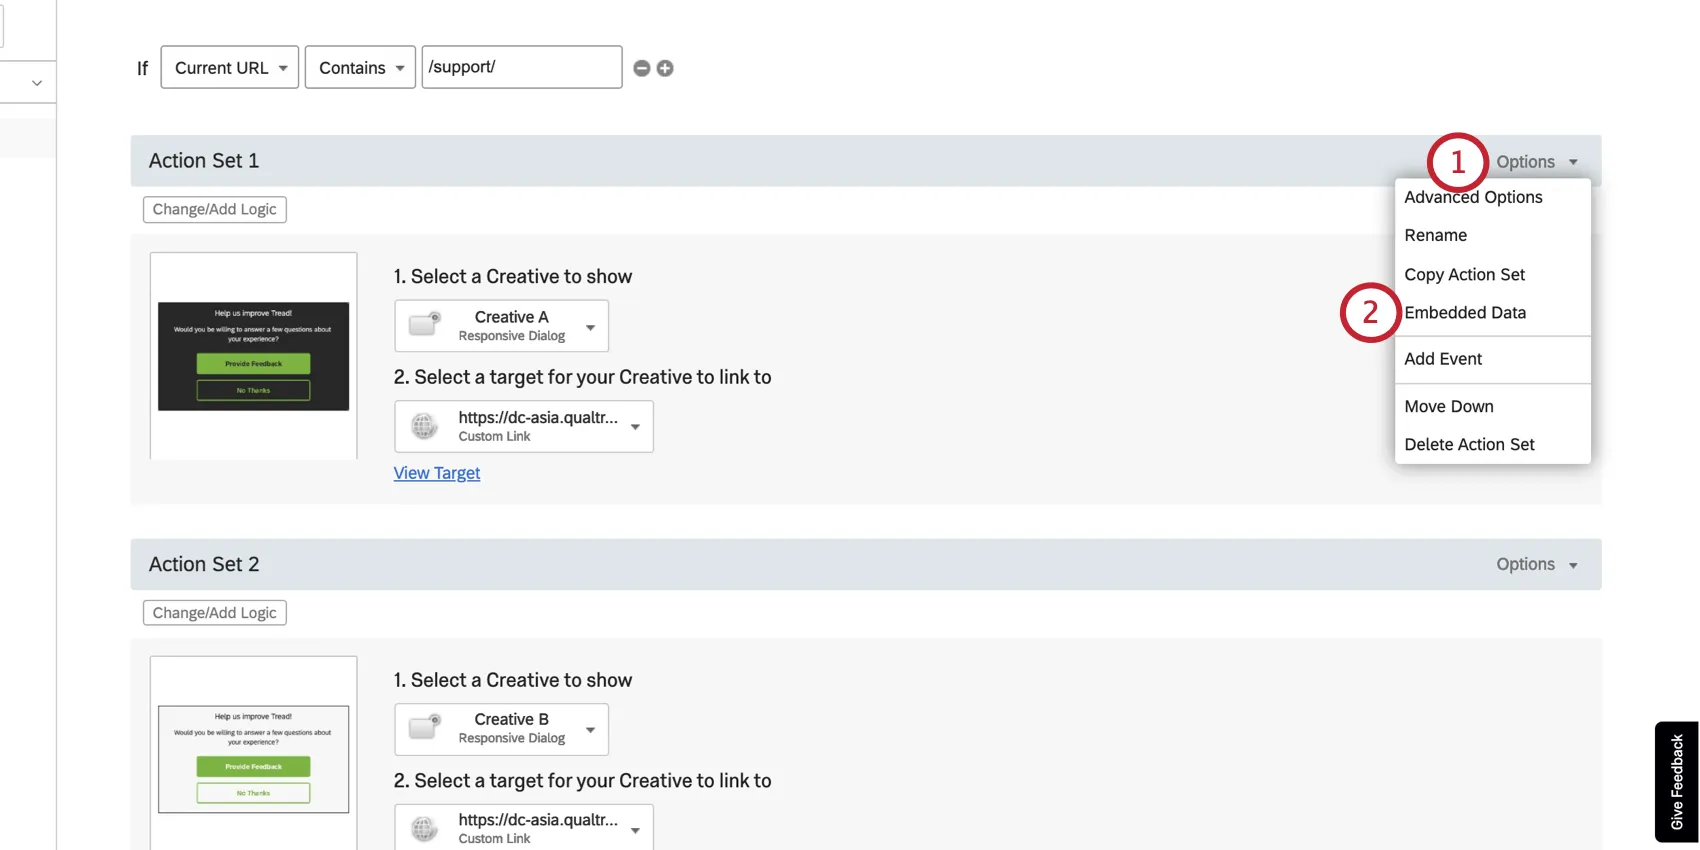Open the Current URL dropdown
Screen dimensions: 1700x850
[x=230, y=67]
